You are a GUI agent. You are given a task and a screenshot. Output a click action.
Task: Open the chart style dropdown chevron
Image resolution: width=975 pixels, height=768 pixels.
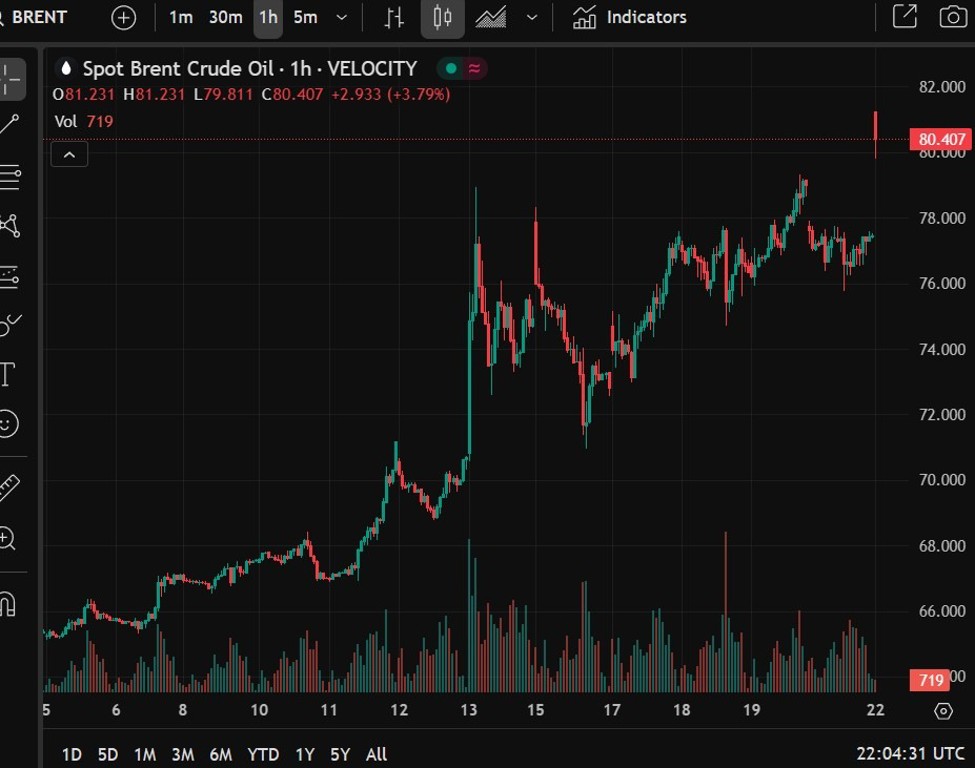(x=532, y=17)
